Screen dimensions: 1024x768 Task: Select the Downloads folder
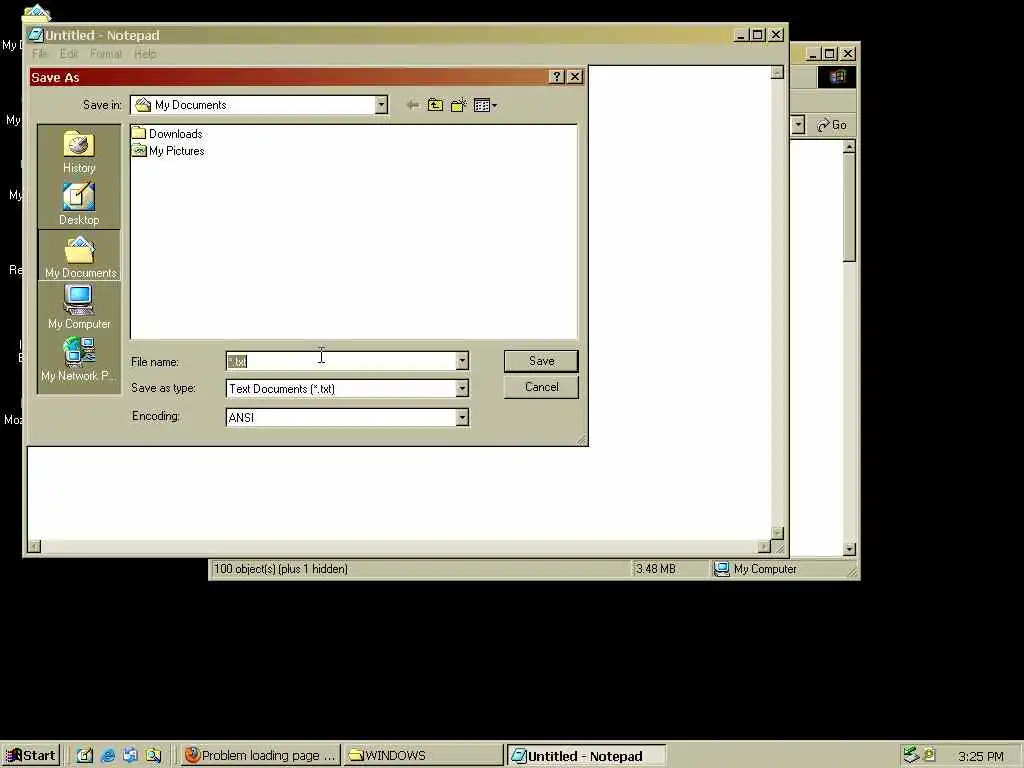tap(167, 134)
